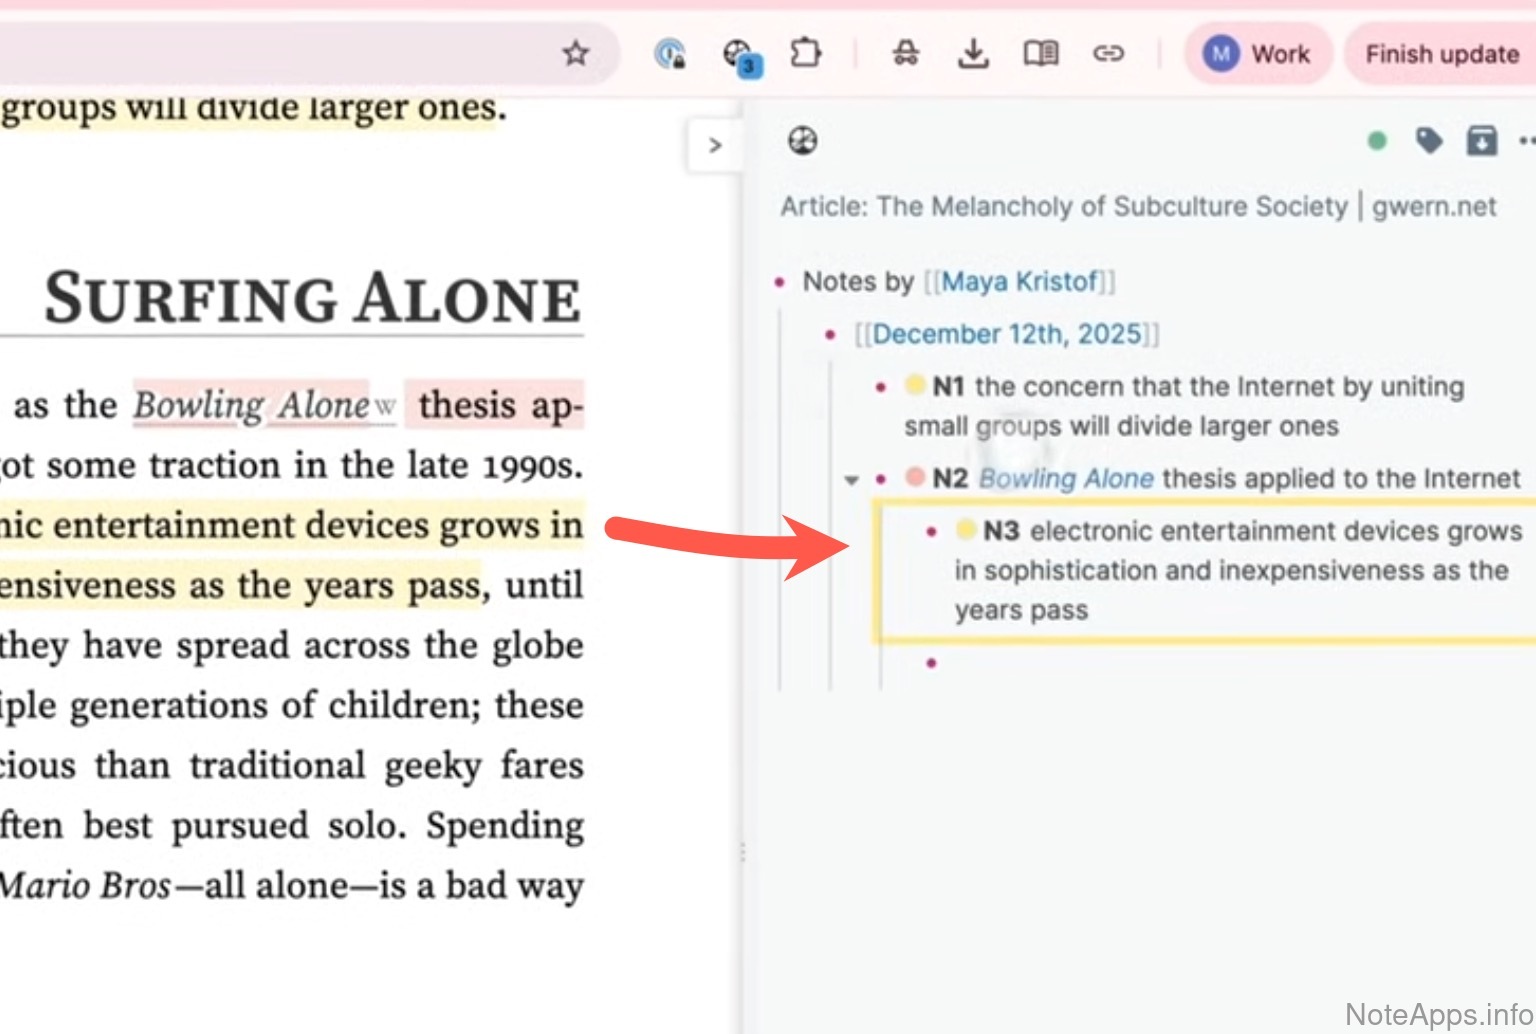Click the tag icon in the notes panel
The height and width of the screenshot is (1034, 1536).
(x=1429, y=141)
